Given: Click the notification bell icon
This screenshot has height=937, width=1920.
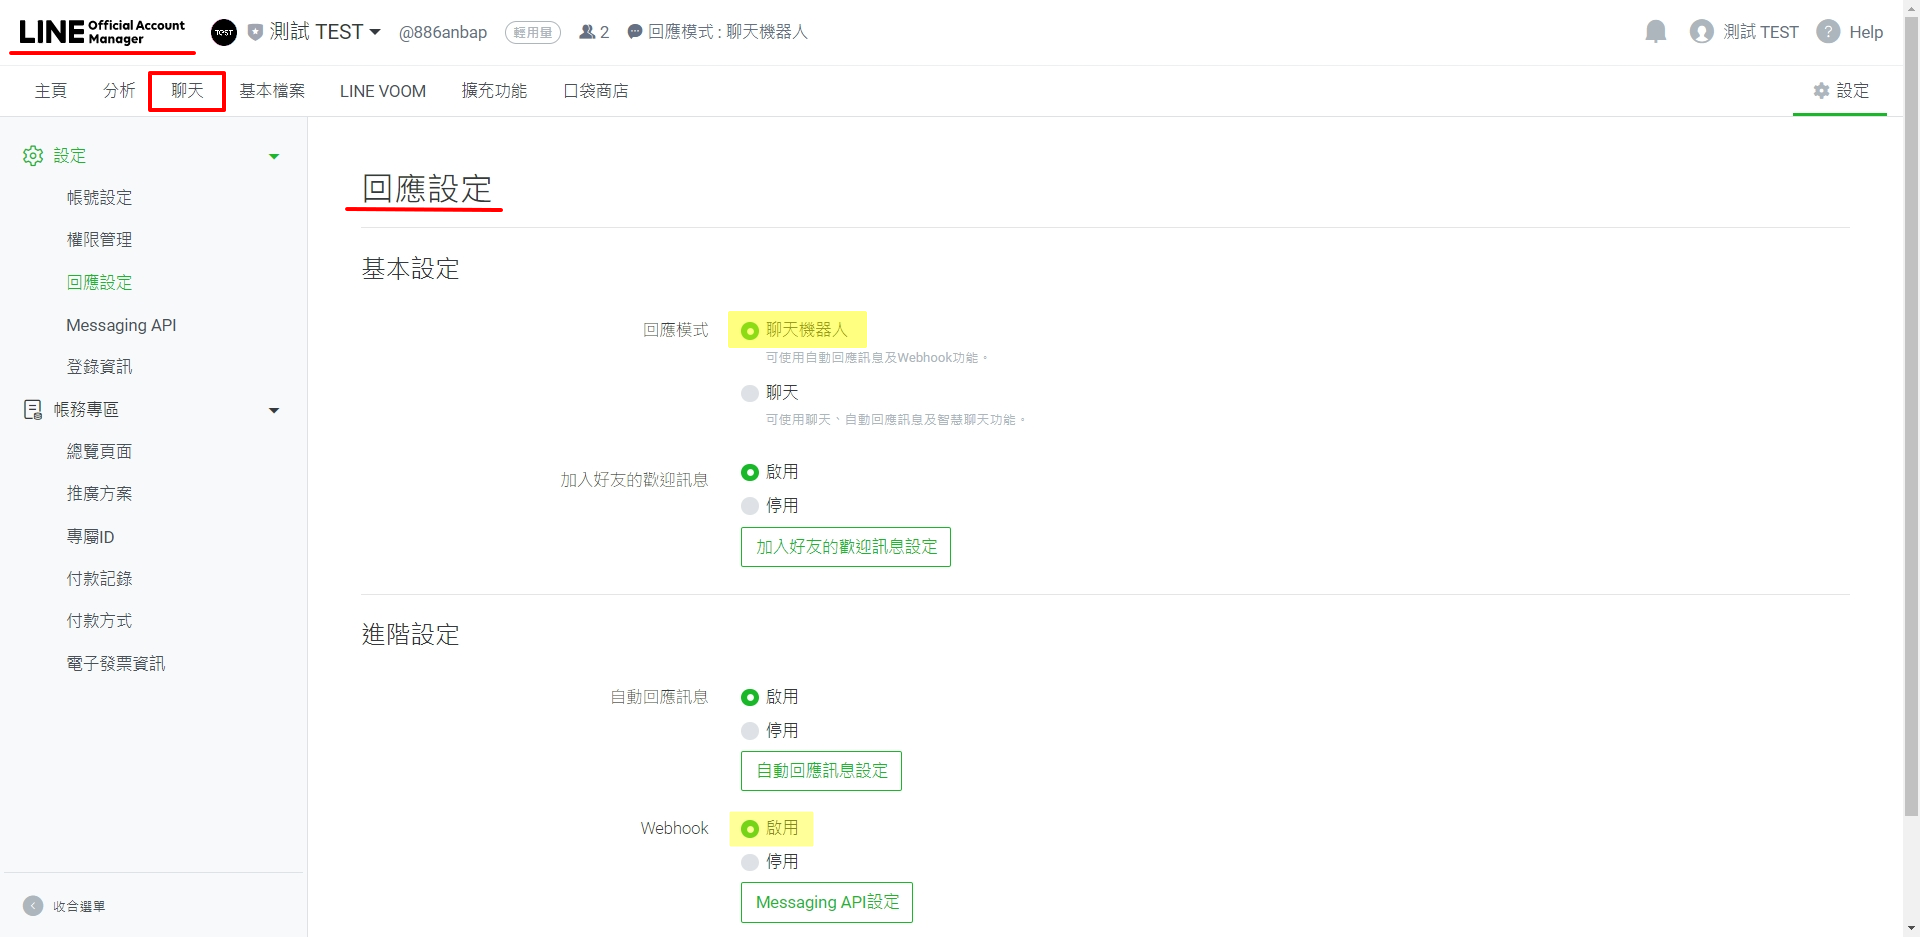Looking at the screenshot, I should [1655, 32].
